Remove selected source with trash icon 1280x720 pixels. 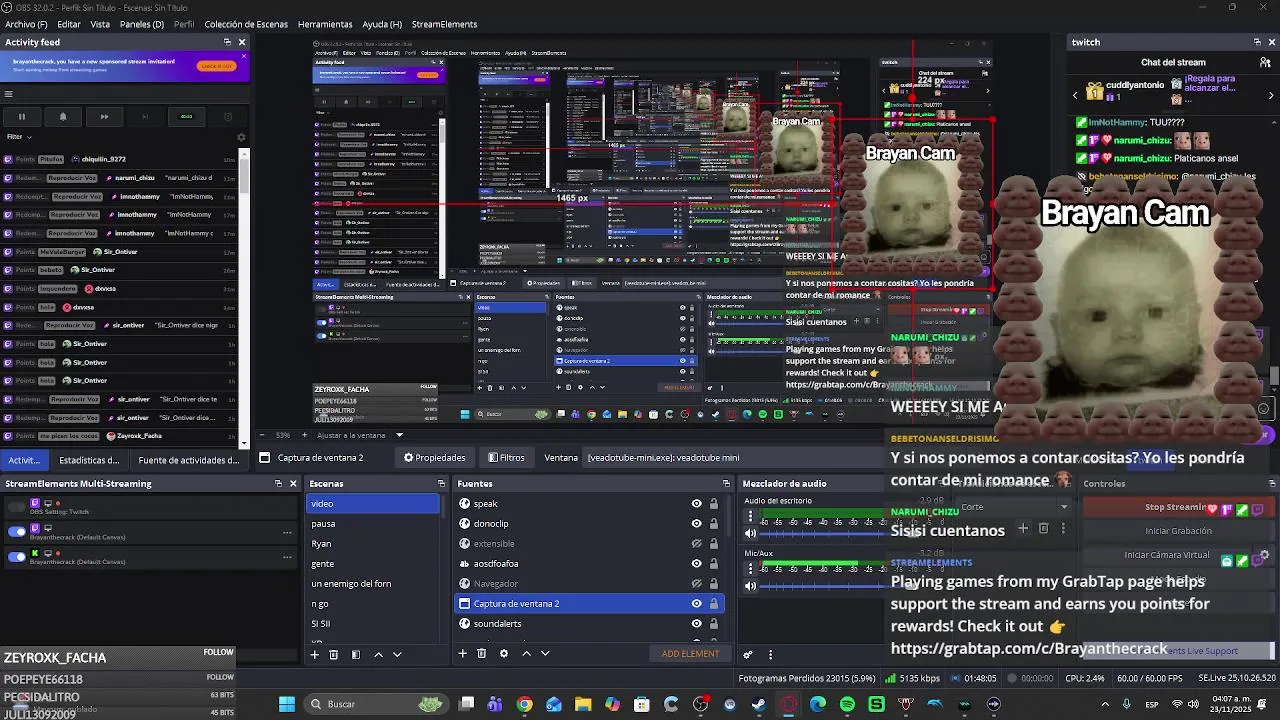(x=481, y=653)
